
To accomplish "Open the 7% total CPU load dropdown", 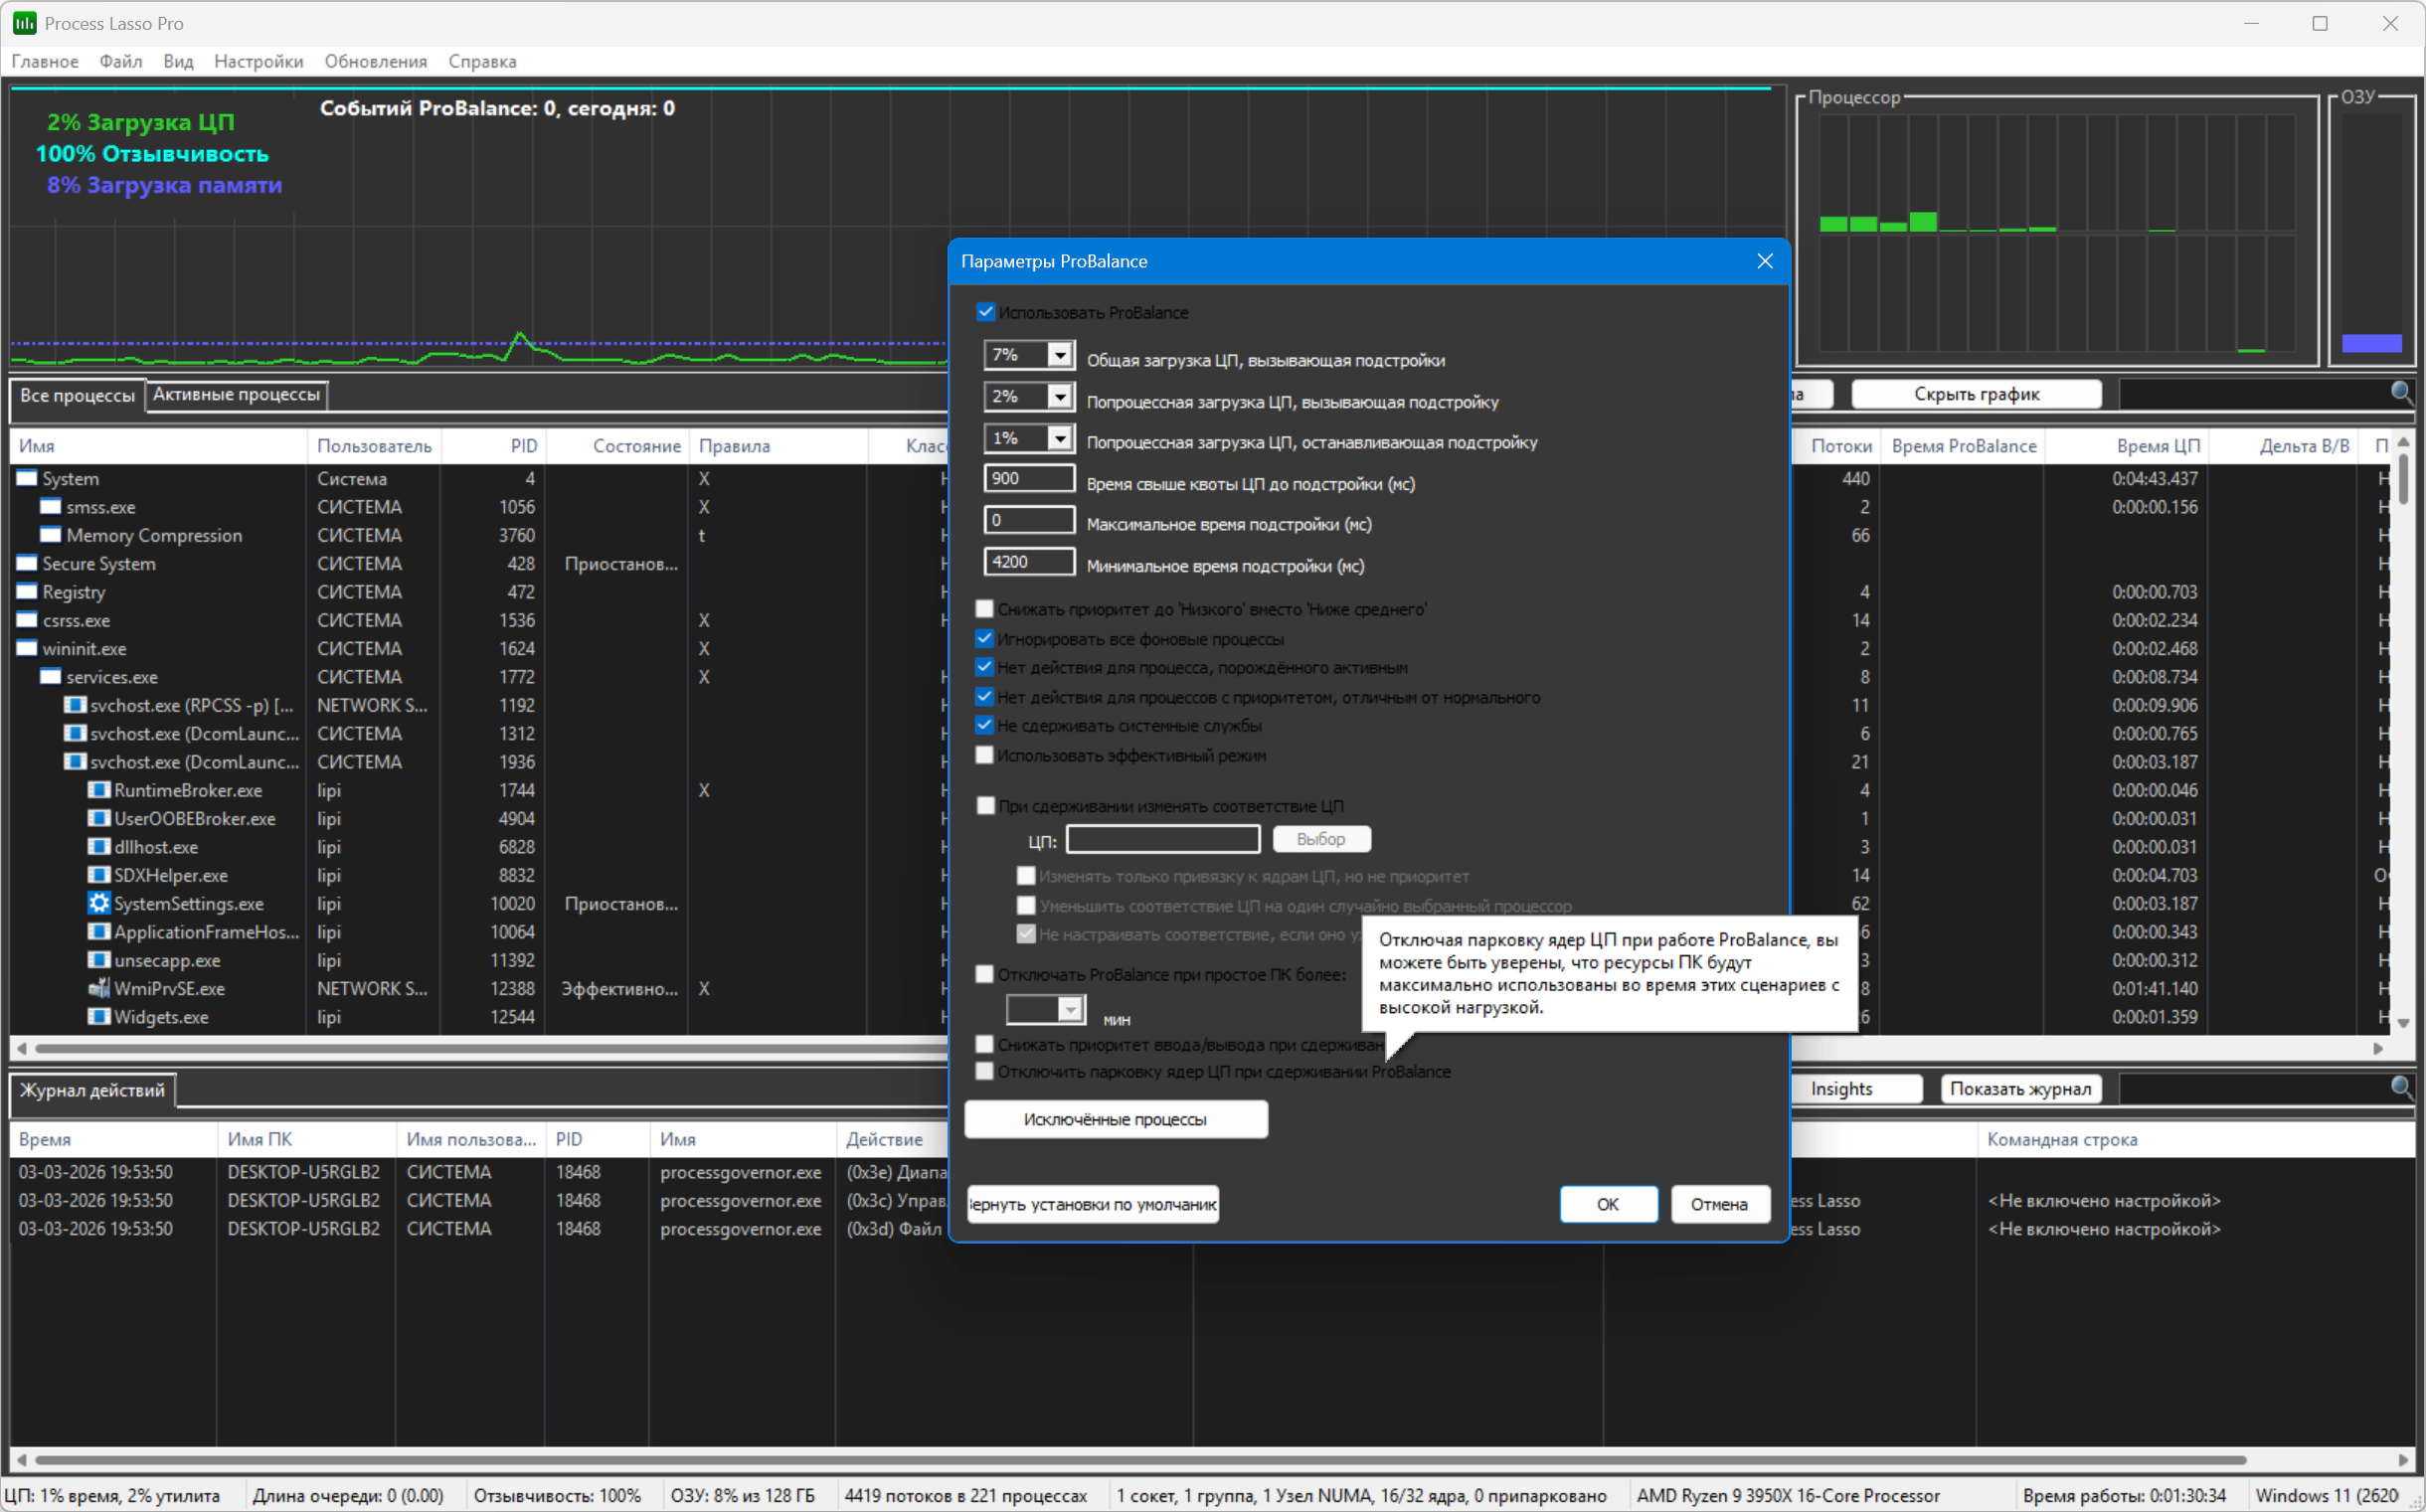I will point(1059,355).
